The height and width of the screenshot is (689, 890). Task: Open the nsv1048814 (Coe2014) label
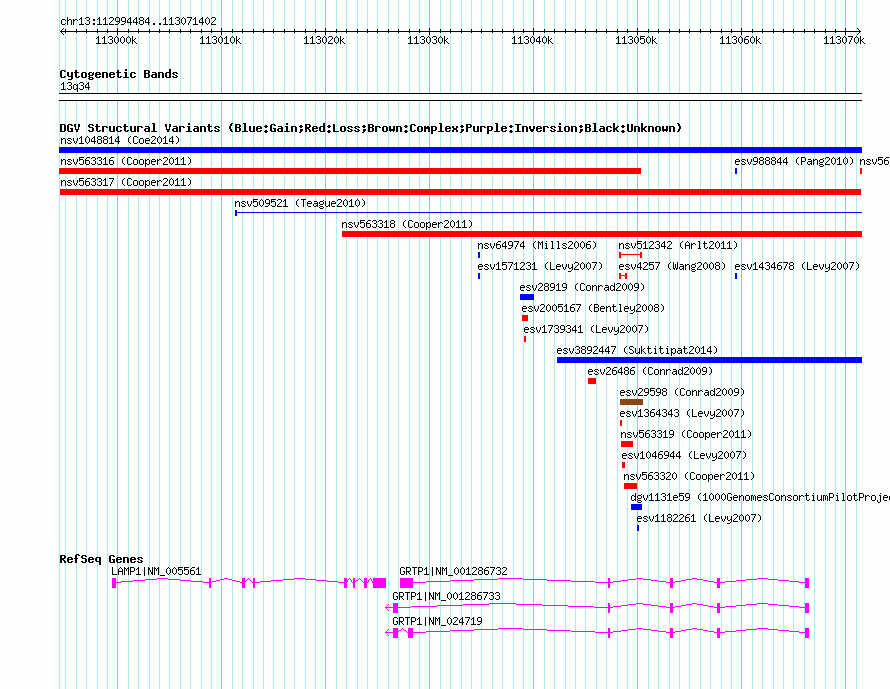pos(120,140)
